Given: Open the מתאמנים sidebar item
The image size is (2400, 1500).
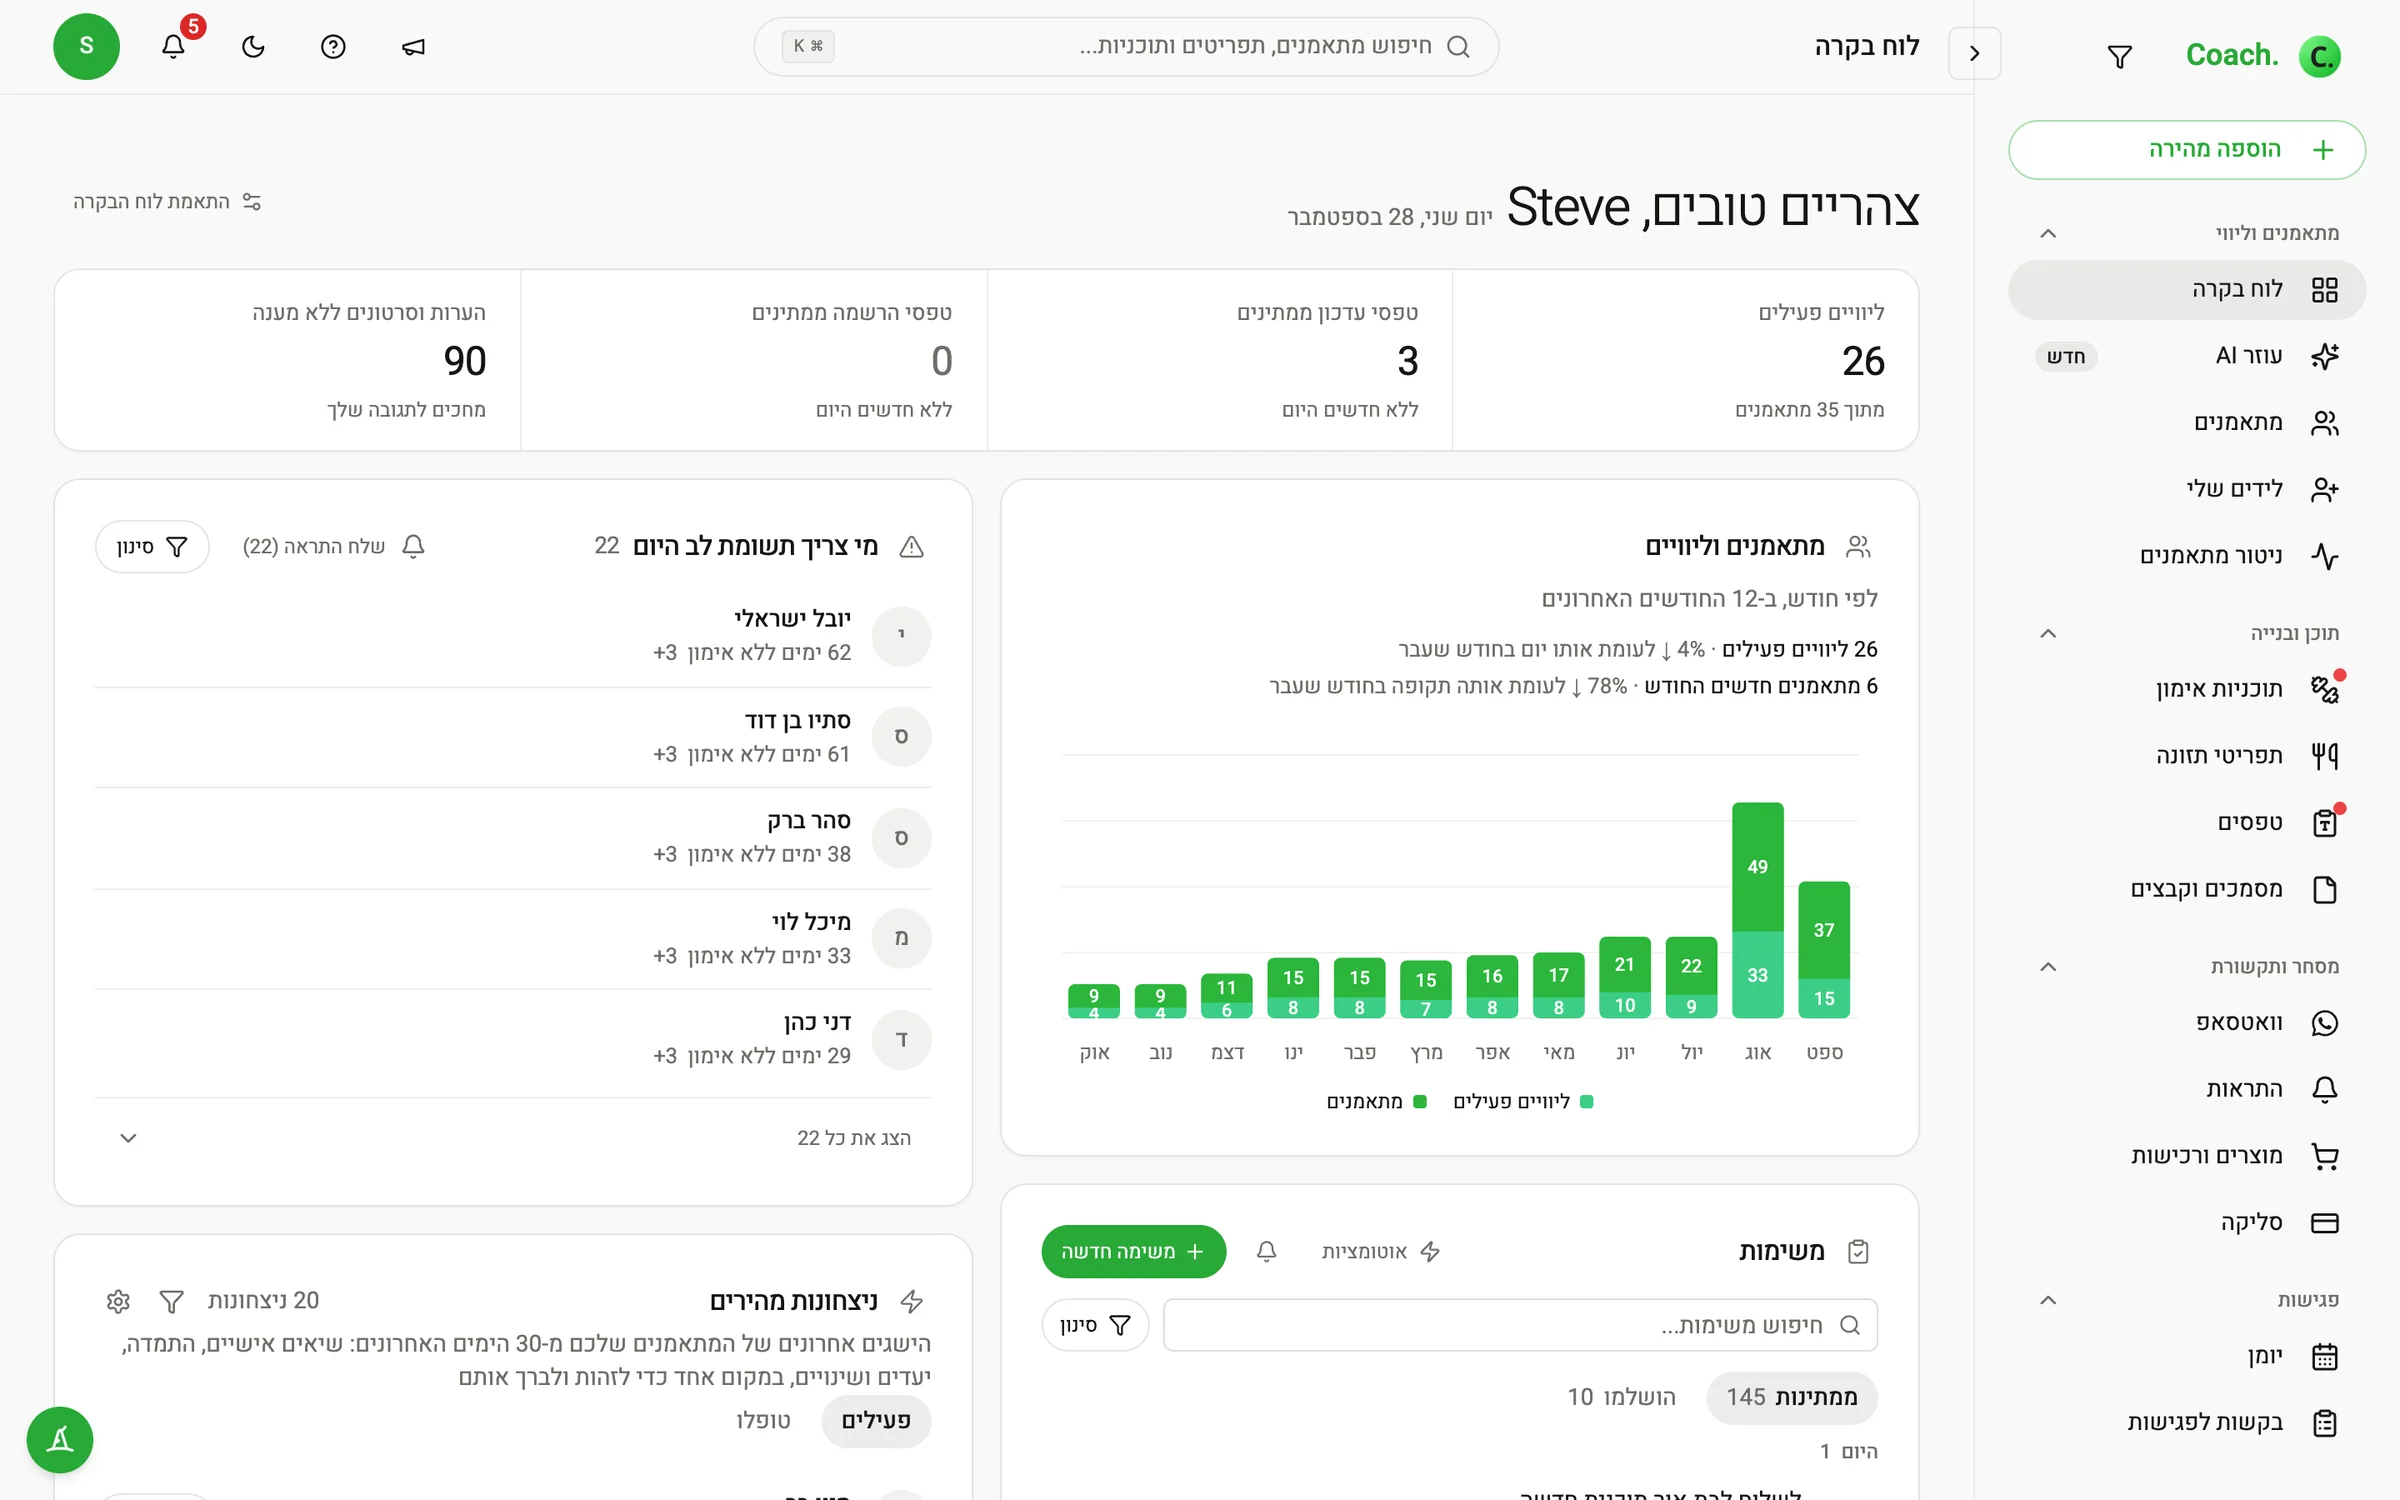Looking at the screenshot, I should point(2186,423).
